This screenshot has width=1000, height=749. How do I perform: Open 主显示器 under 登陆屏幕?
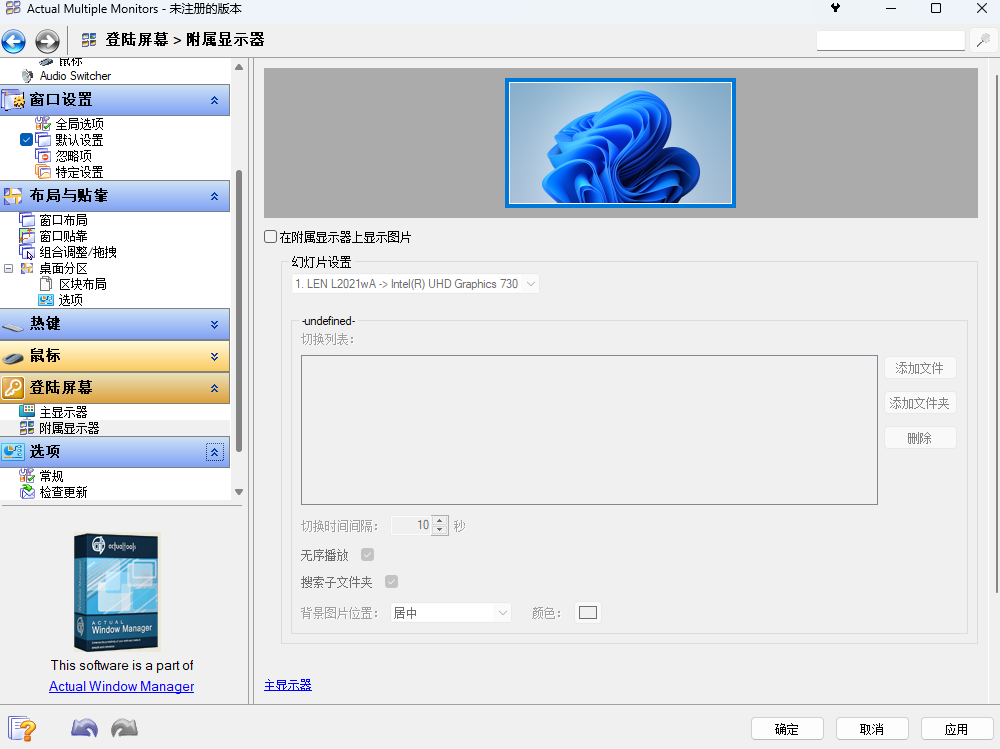(63, 412)
